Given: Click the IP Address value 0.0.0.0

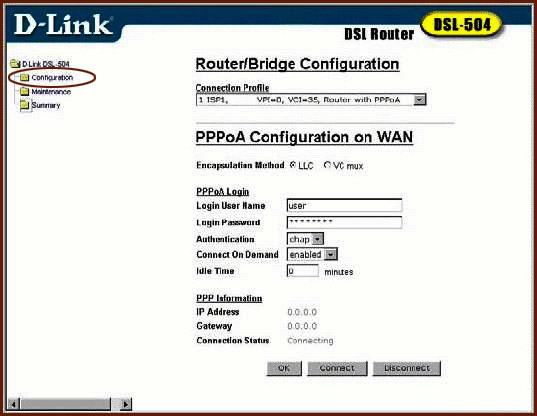Looking at the screenshot, I should pos(302,312).
